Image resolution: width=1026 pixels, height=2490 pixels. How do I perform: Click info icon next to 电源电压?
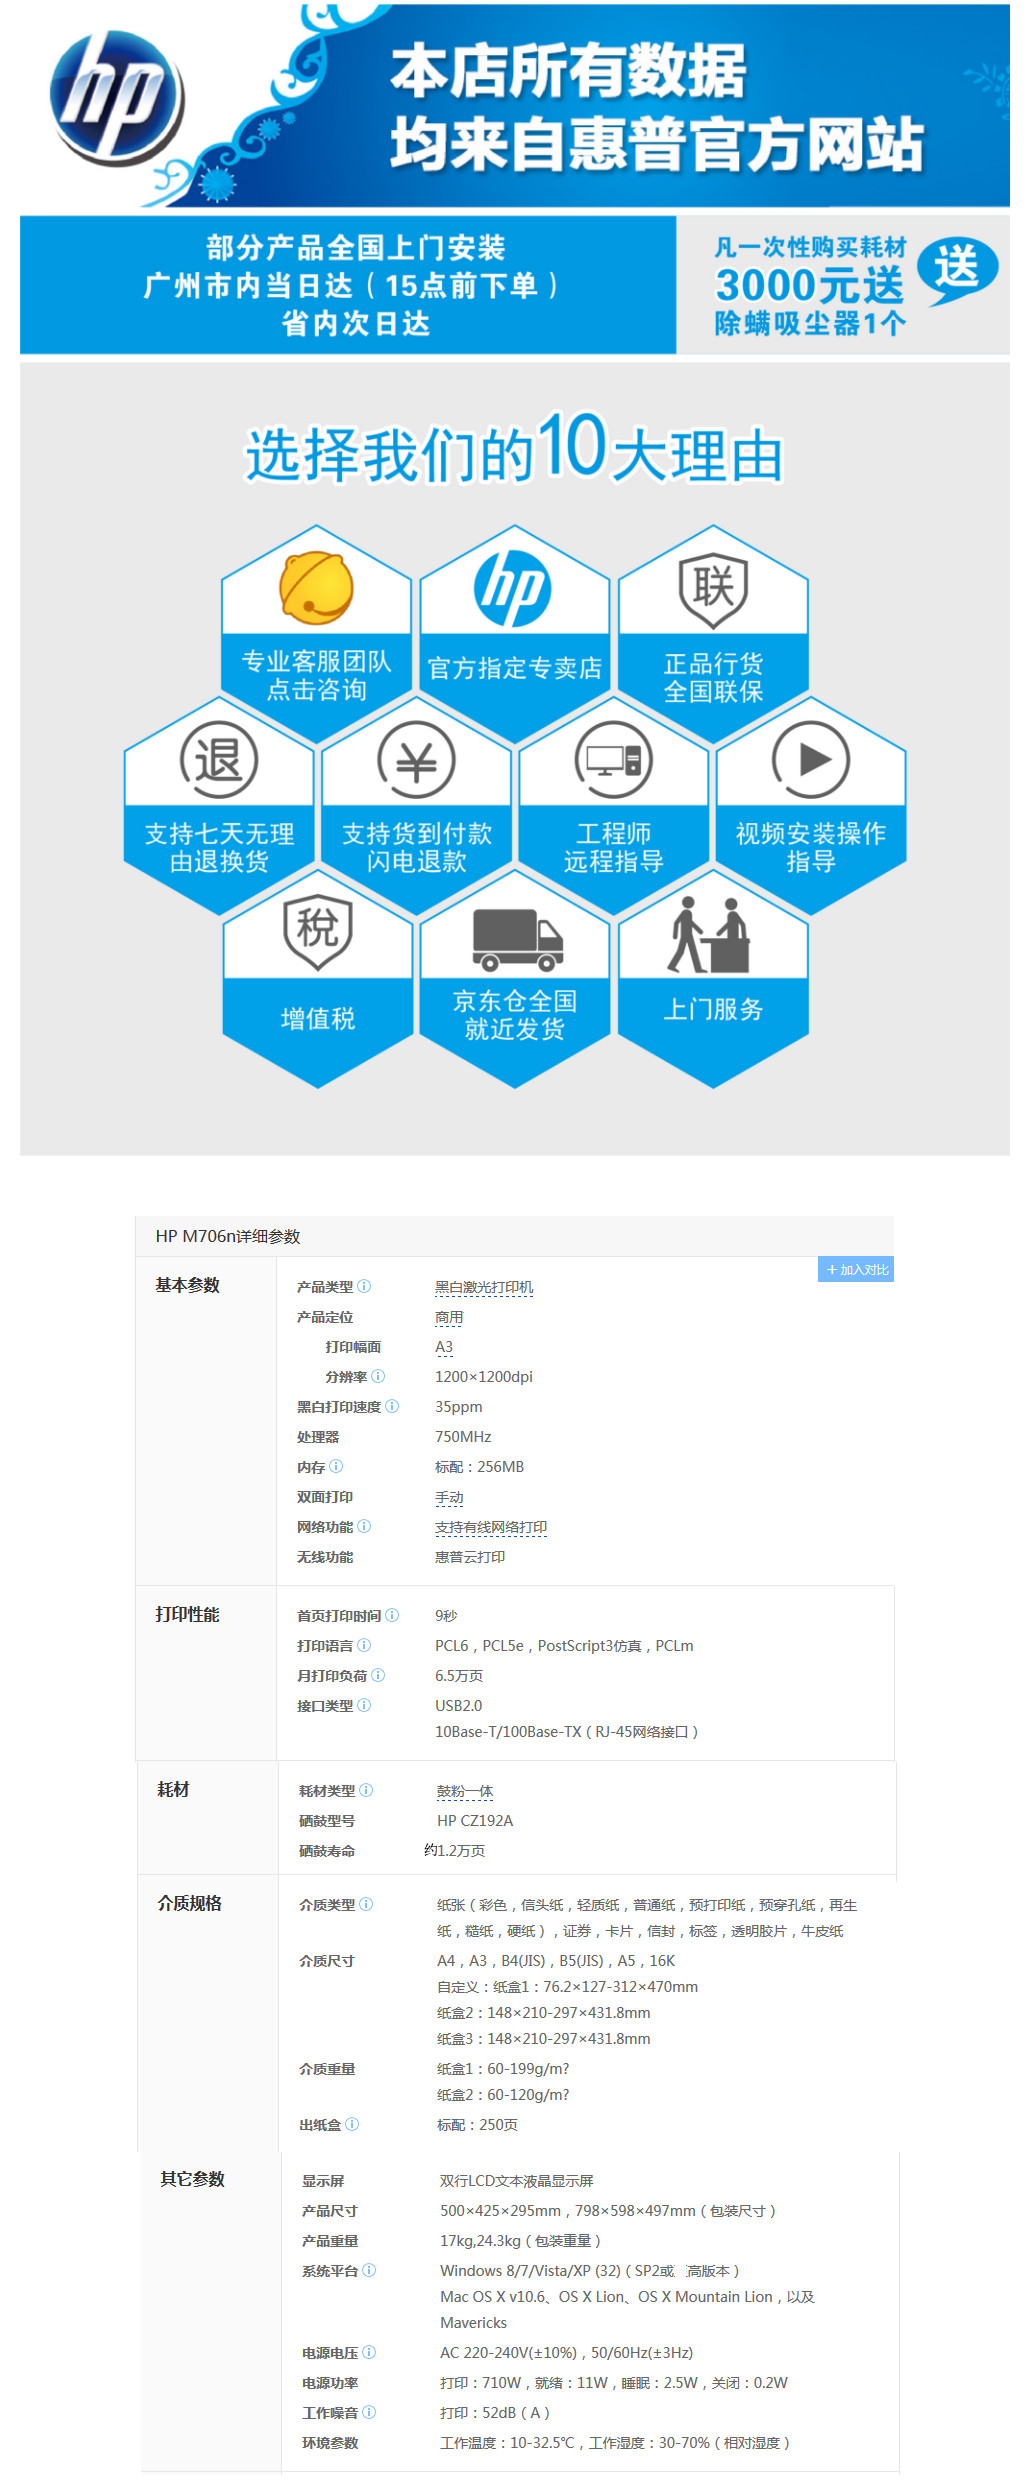point(369,2352)
